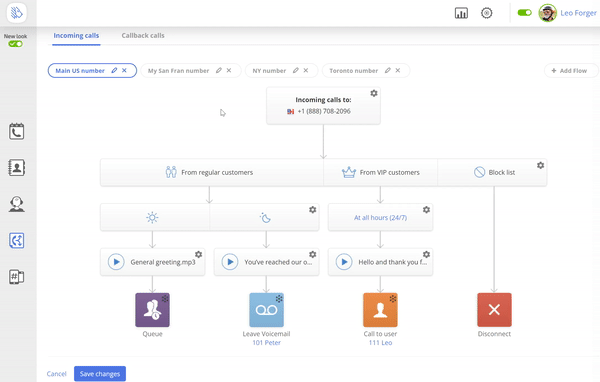Open the 101 Peter voicemail link
This screenshot has width=600, height=382.
[266, 343]
